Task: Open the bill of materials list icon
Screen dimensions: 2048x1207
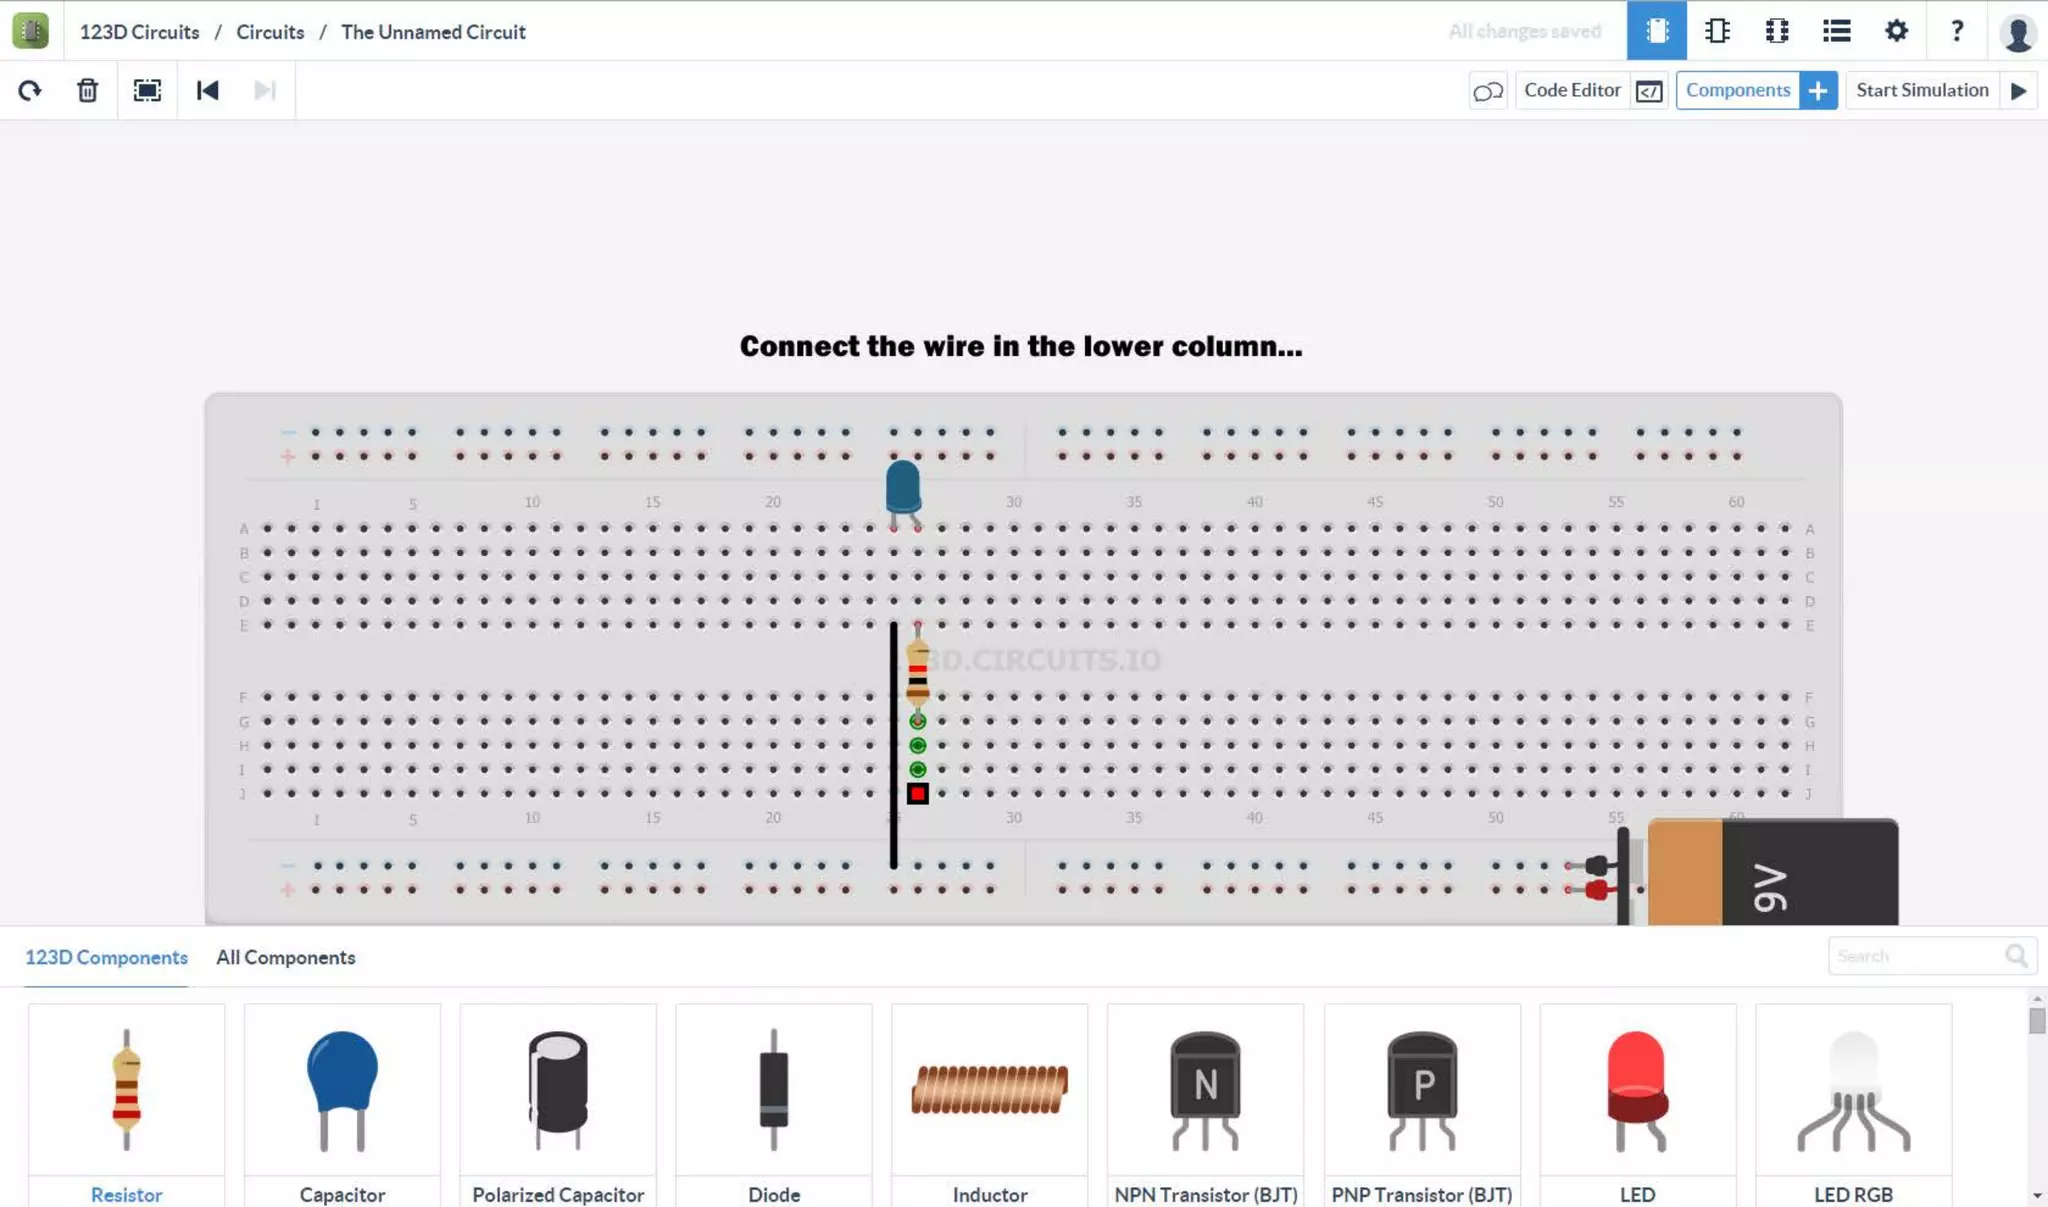Action: pos(1836,31)
